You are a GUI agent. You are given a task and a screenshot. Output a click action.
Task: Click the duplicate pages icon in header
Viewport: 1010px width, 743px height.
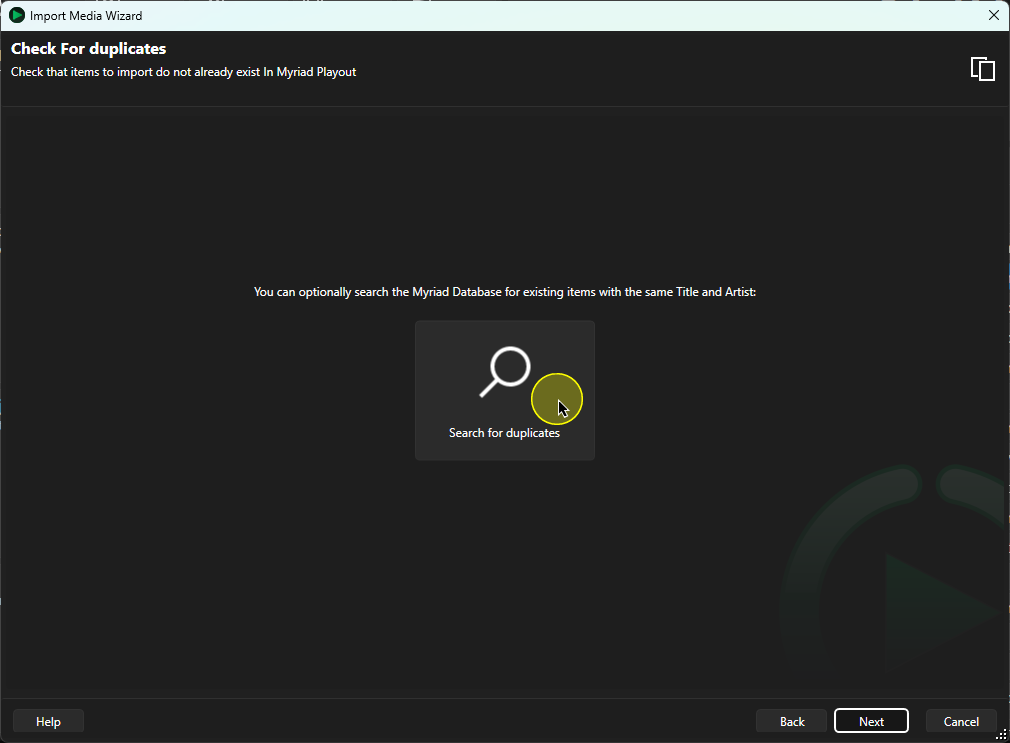(x=982, y=69)
